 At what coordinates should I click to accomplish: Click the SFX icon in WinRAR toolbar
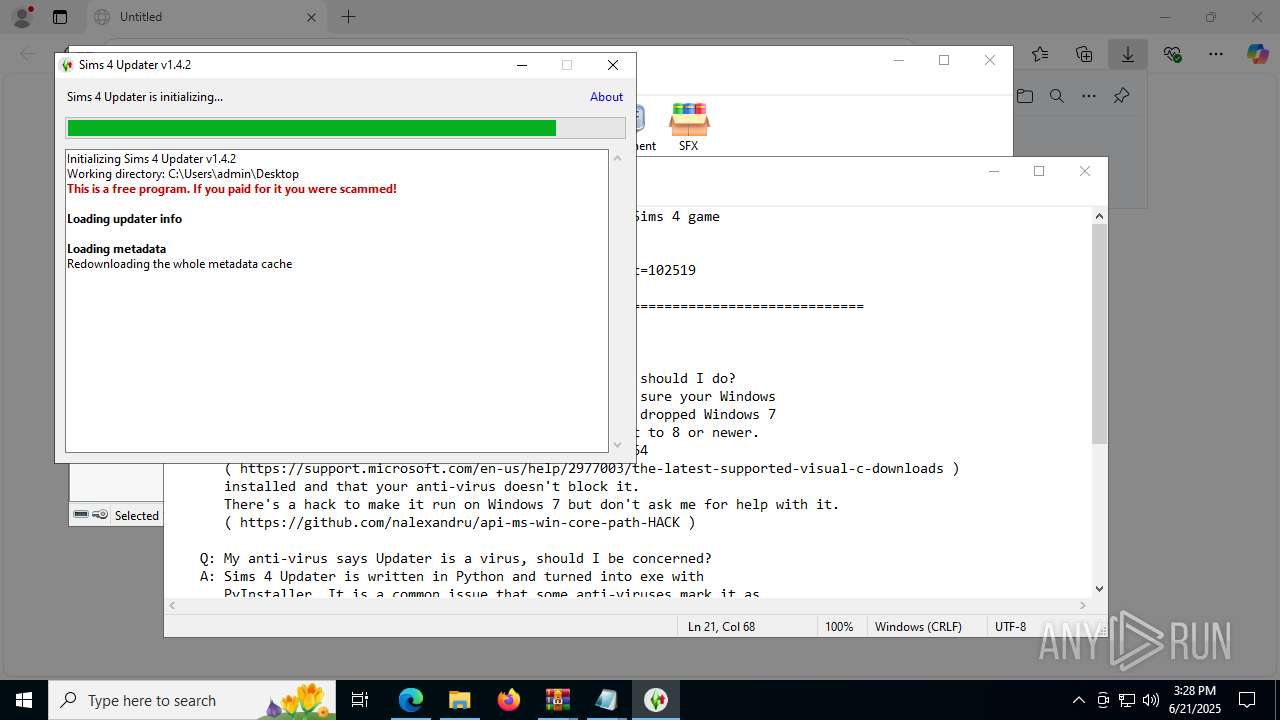click(689, 127)
